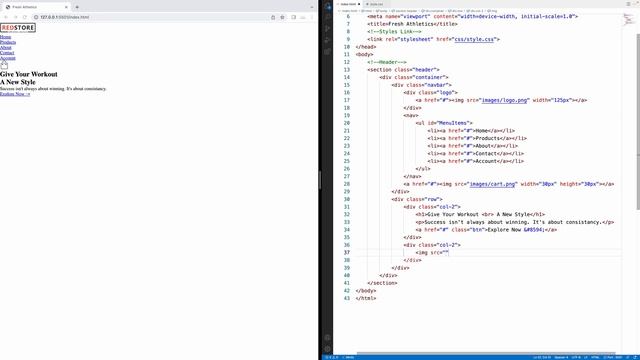Open the Home link on the webpage

point(5,37)
